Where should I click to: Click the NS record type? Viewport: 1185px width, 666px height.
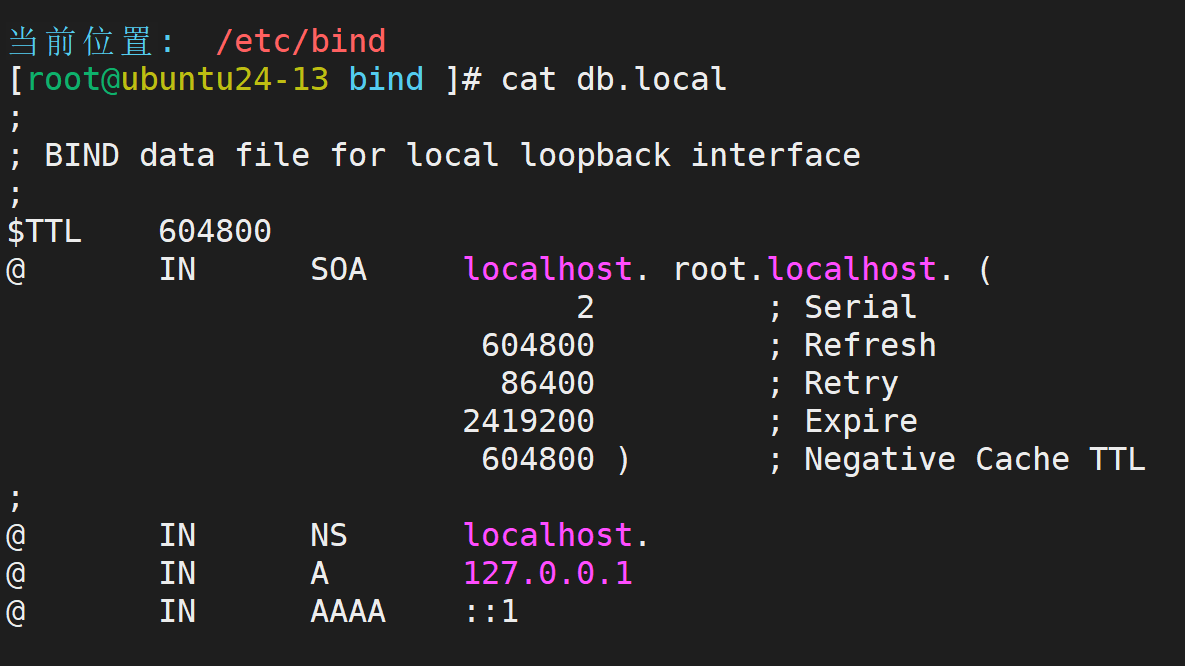coord(329,535)
